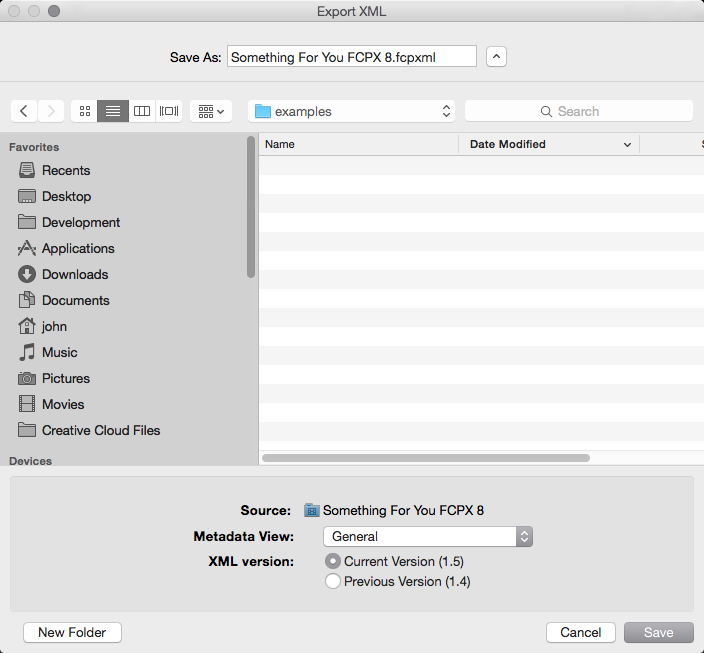Switch to icon view
Viewport: 704px width, 653px height.
(84, 111)
